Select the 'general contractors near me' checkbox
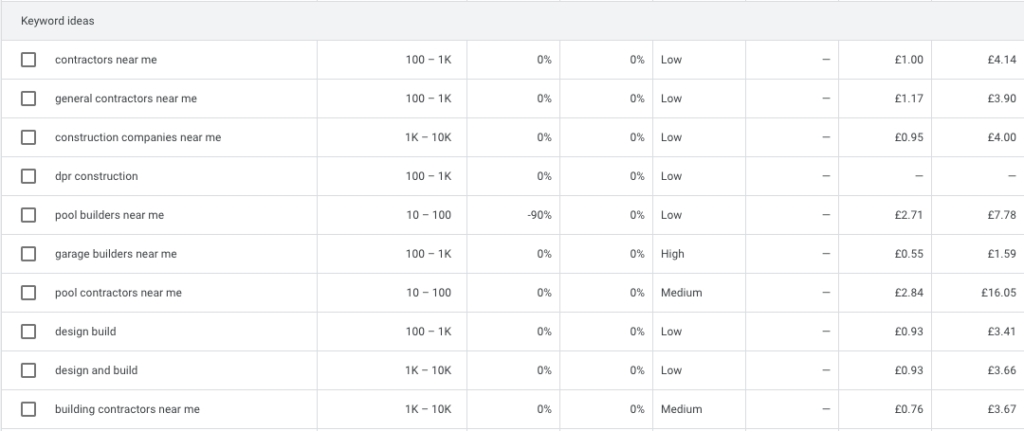Screen dimensions: 1024x431 29,99
